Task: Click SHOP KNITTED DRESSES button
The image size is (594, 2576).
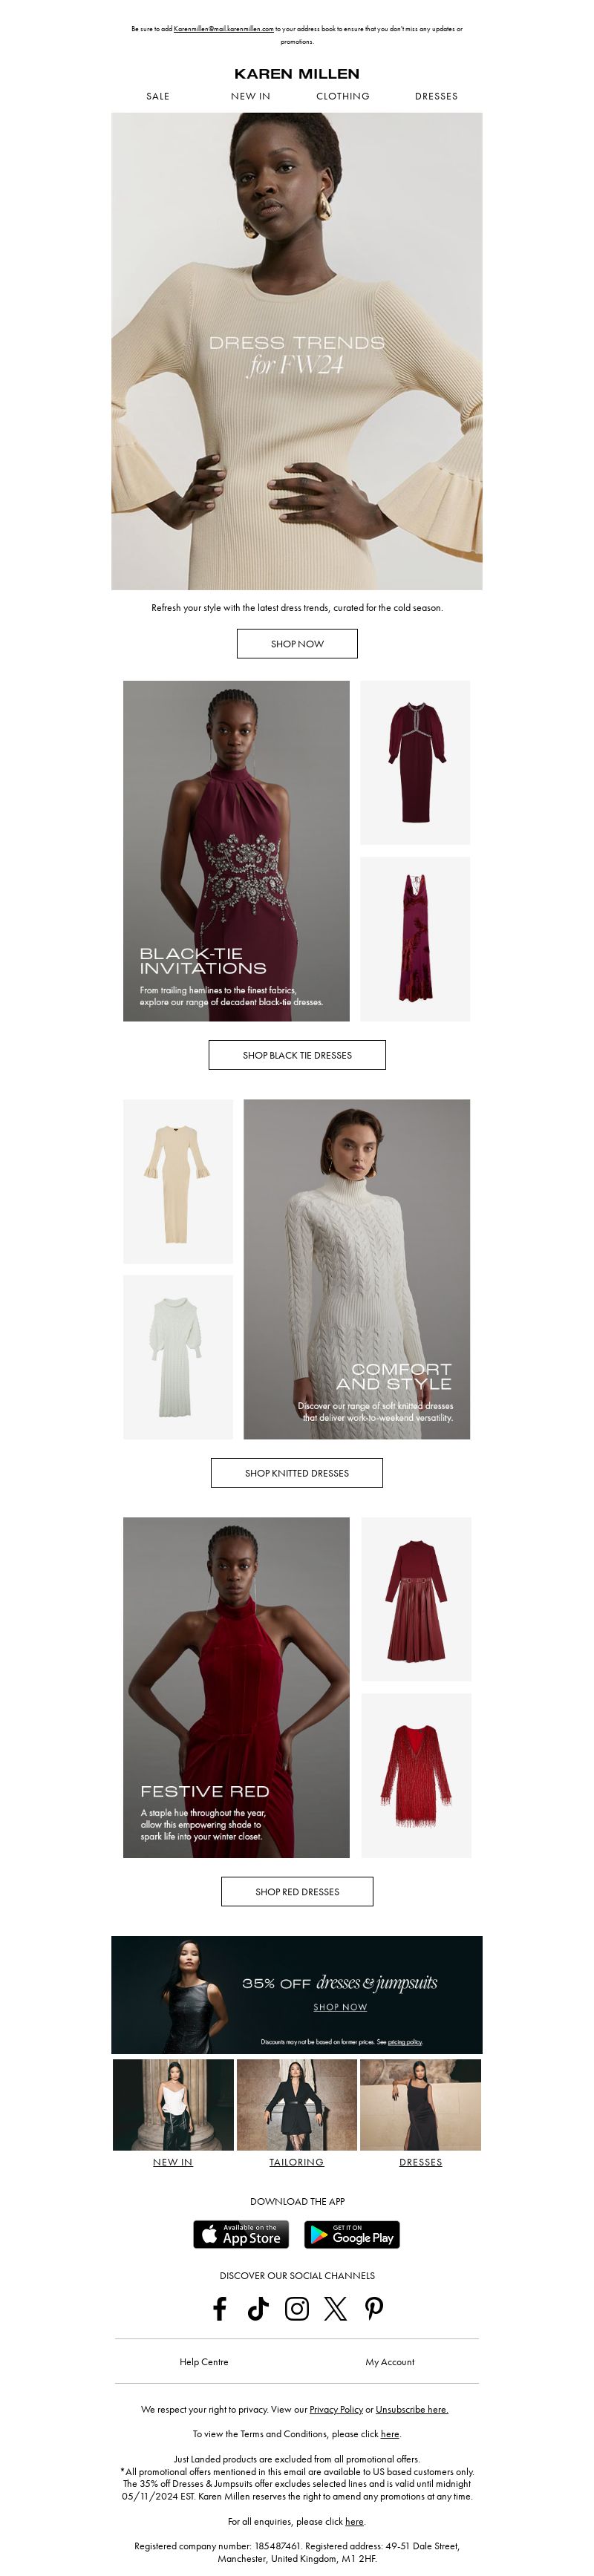Action: click(x=297, y=1472)
